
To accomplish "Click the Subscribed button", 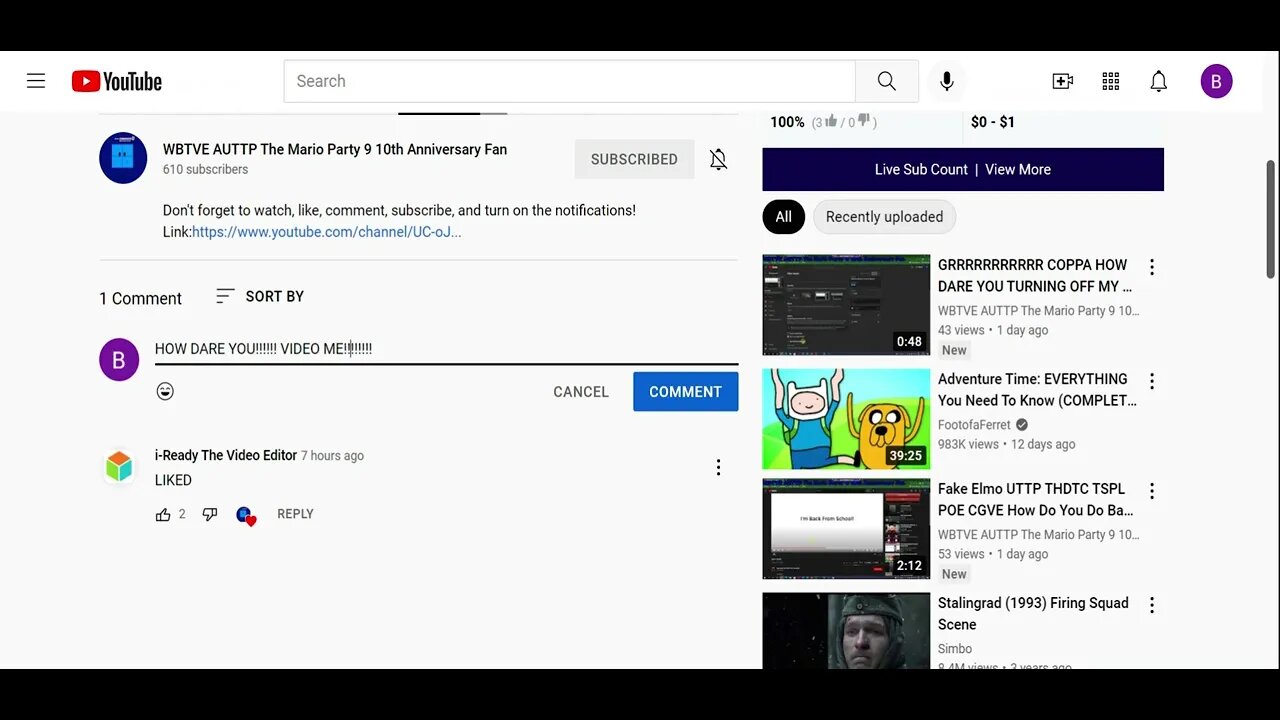I will coord(634,159).
